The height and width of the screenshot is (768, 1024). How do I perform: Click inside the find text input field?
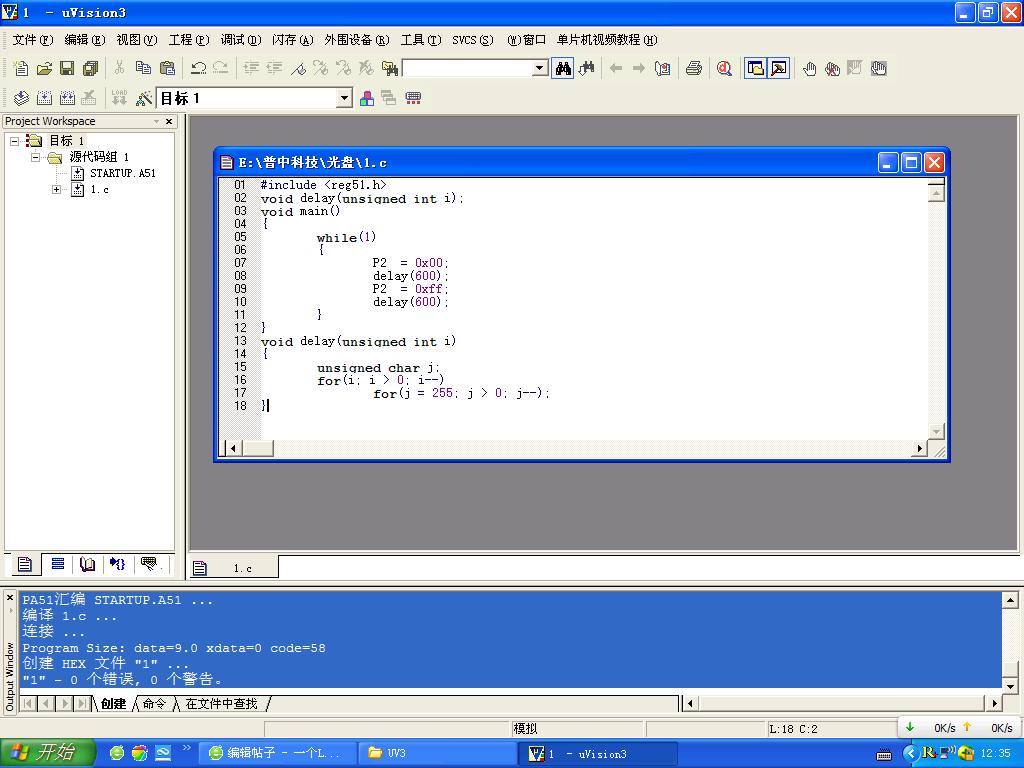[468, 68]
